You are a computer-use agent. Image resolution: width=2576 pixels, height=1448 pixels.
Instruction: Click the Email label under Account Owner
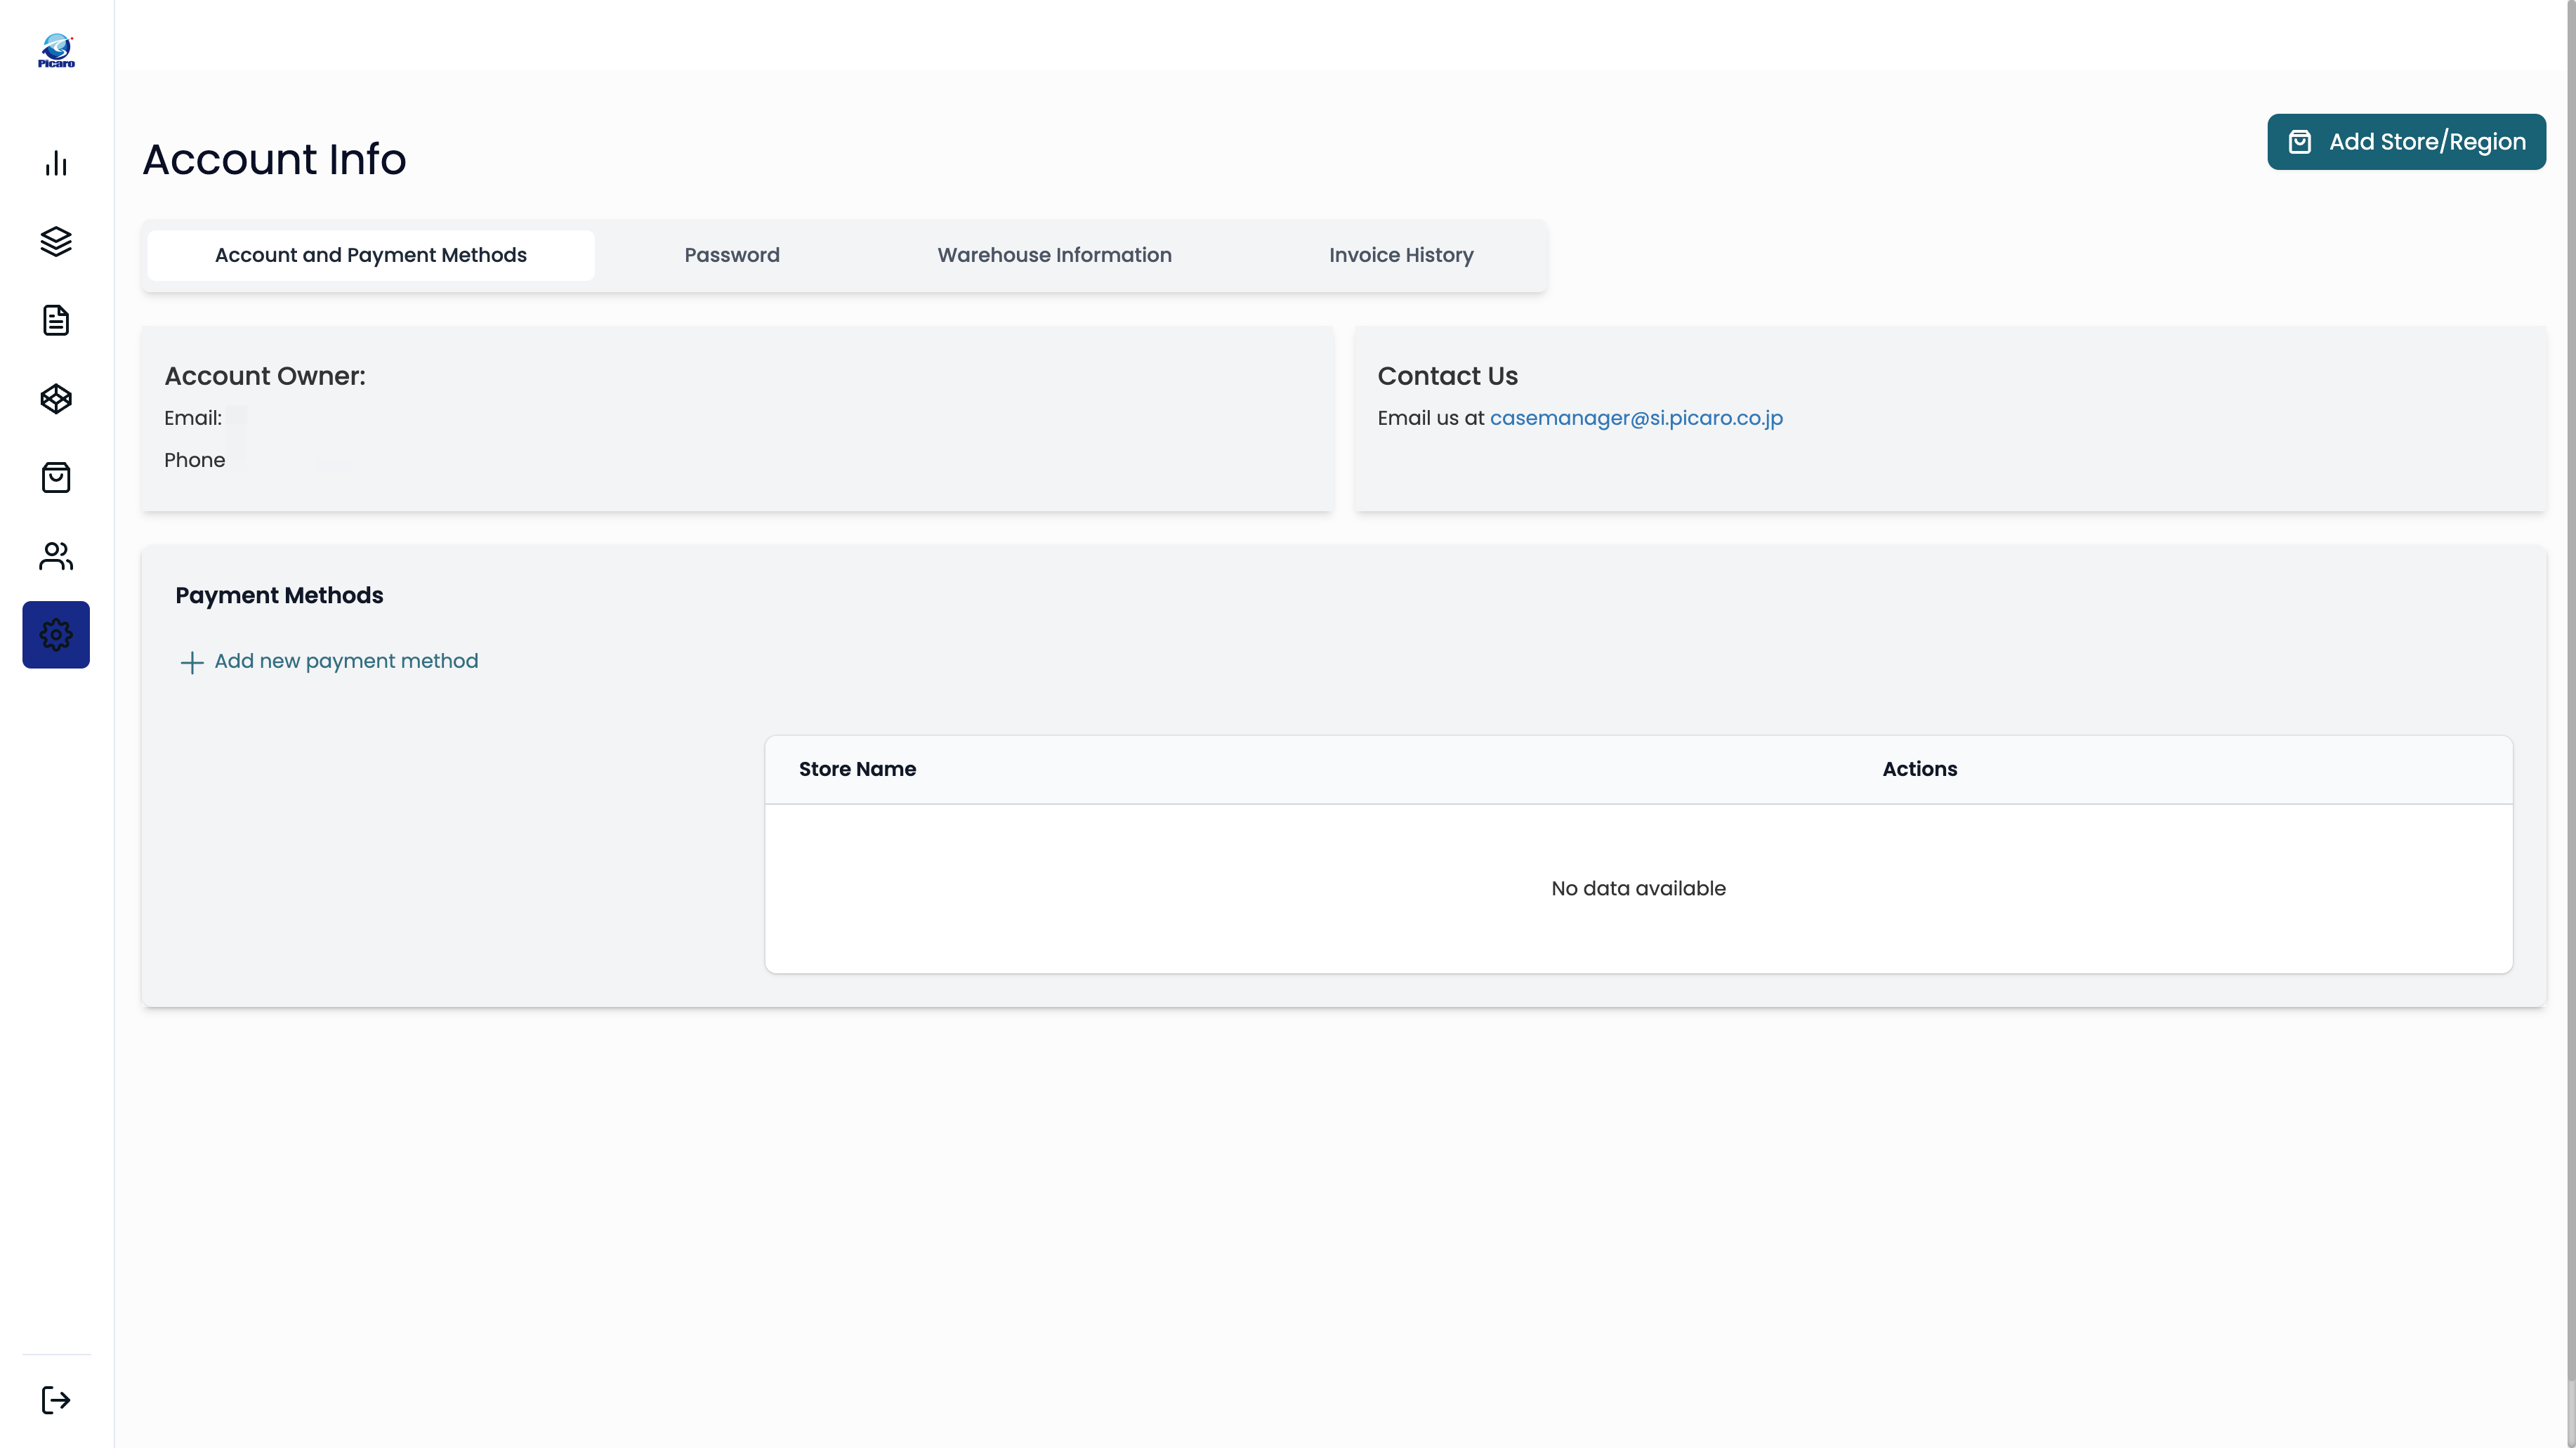coord(193,418)
